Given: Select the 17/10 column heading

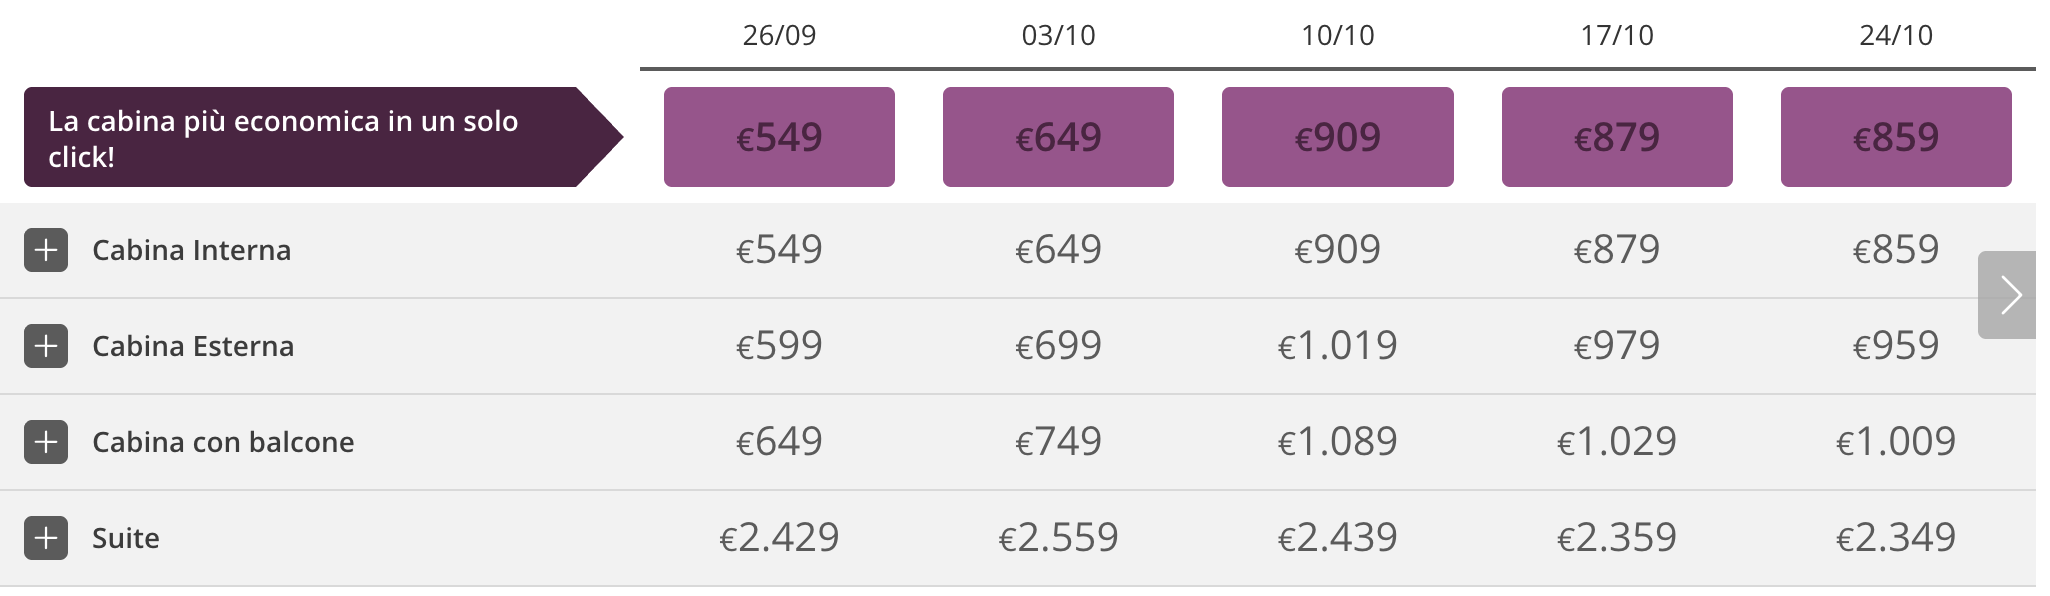Looking at the screenshot, I should [x=1616, y=36].
